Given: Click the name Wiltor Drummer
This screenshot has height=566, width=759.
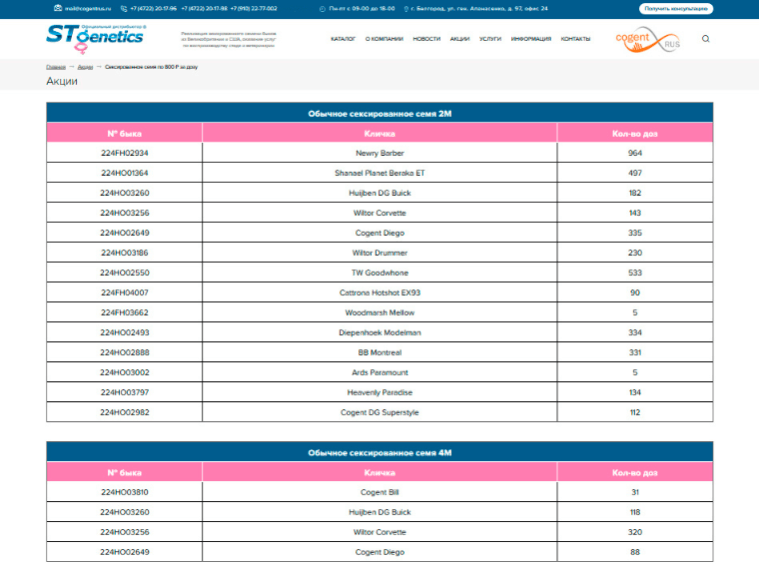Looking at the screenshot, I should tap(380, 253).
